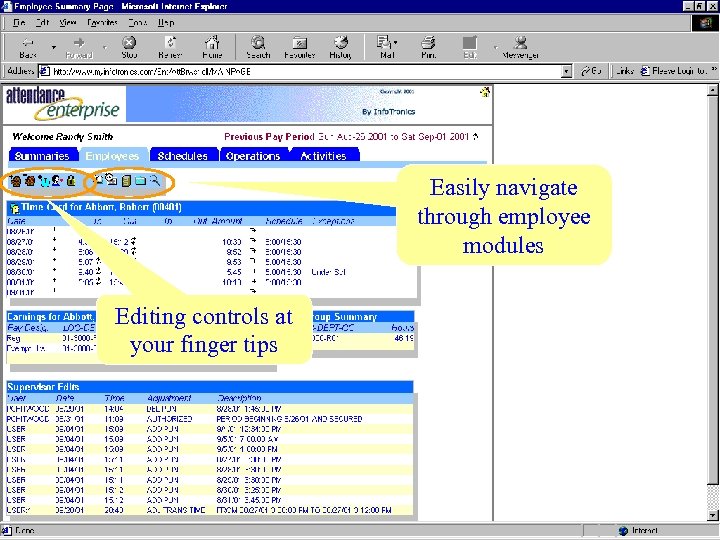The image size is (720, 540).
Task: Click the add punch icon with plus sign
Action: (15, 180)
